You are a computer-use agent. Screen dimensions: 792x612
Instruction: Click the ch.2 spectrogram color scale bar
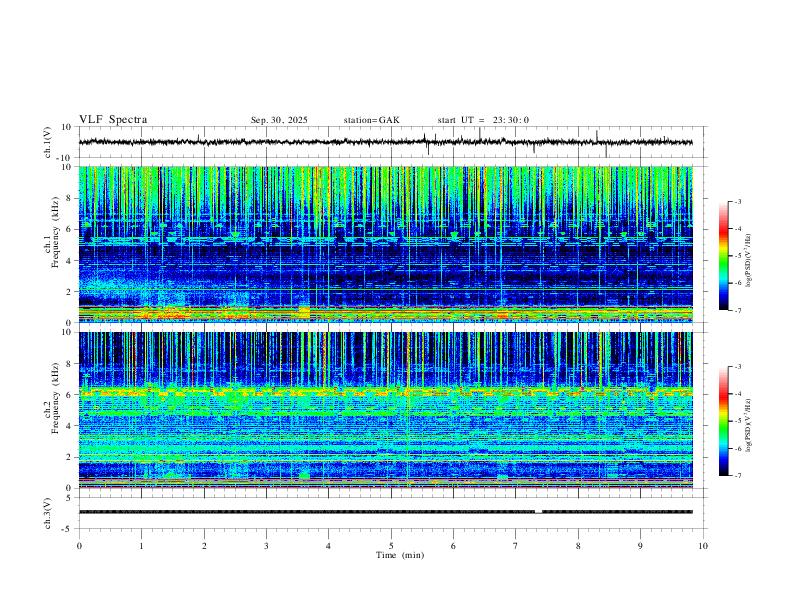[x=724, y=421]
